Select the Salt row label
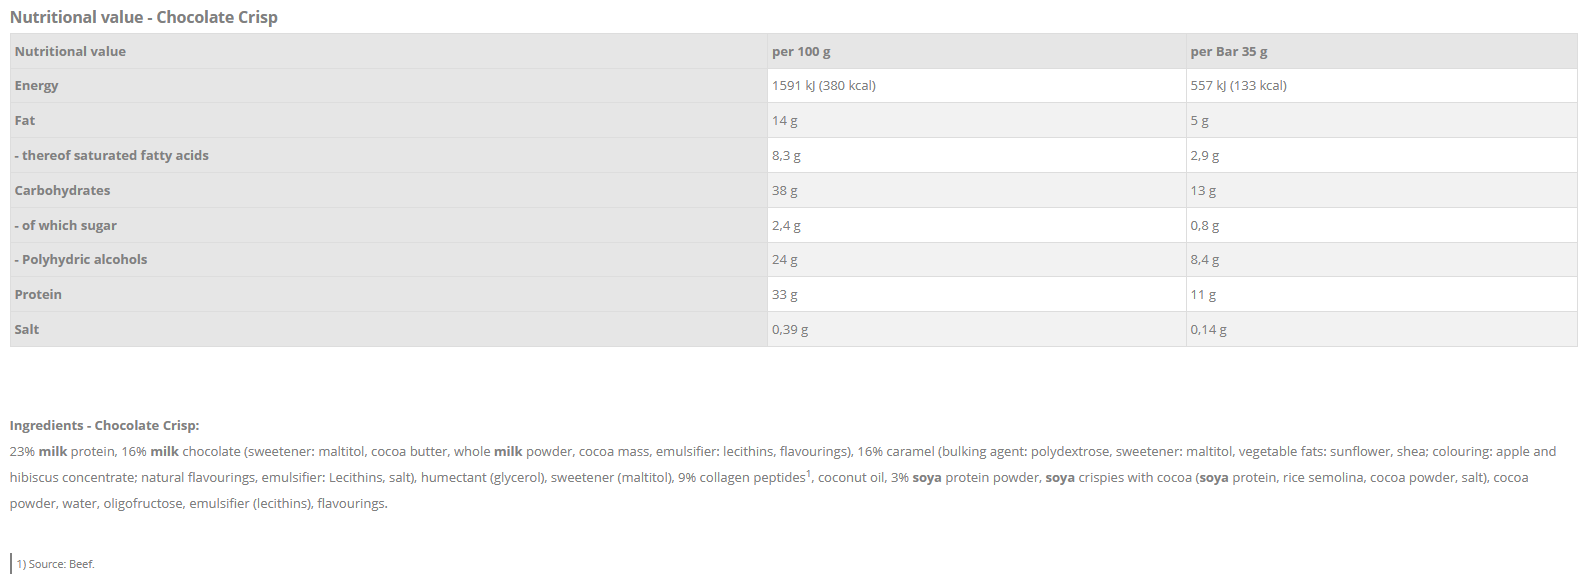The height and width of the screenshot is (576, 1585). [x=27, y=330]
